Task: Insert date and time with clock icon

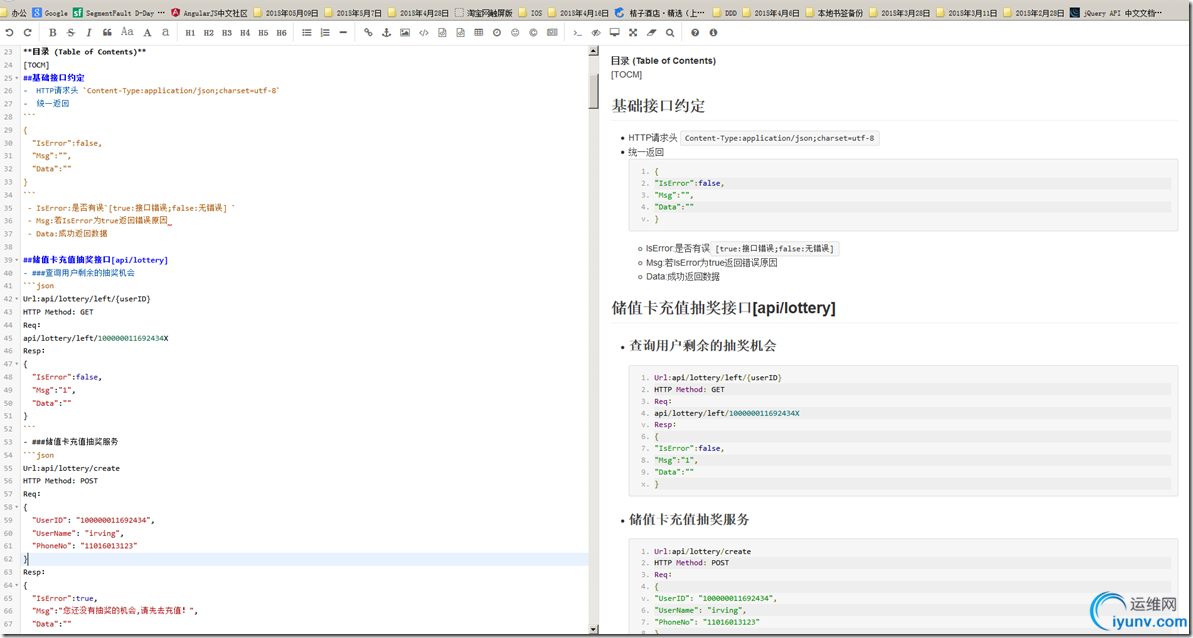Action: click(497, 33)
